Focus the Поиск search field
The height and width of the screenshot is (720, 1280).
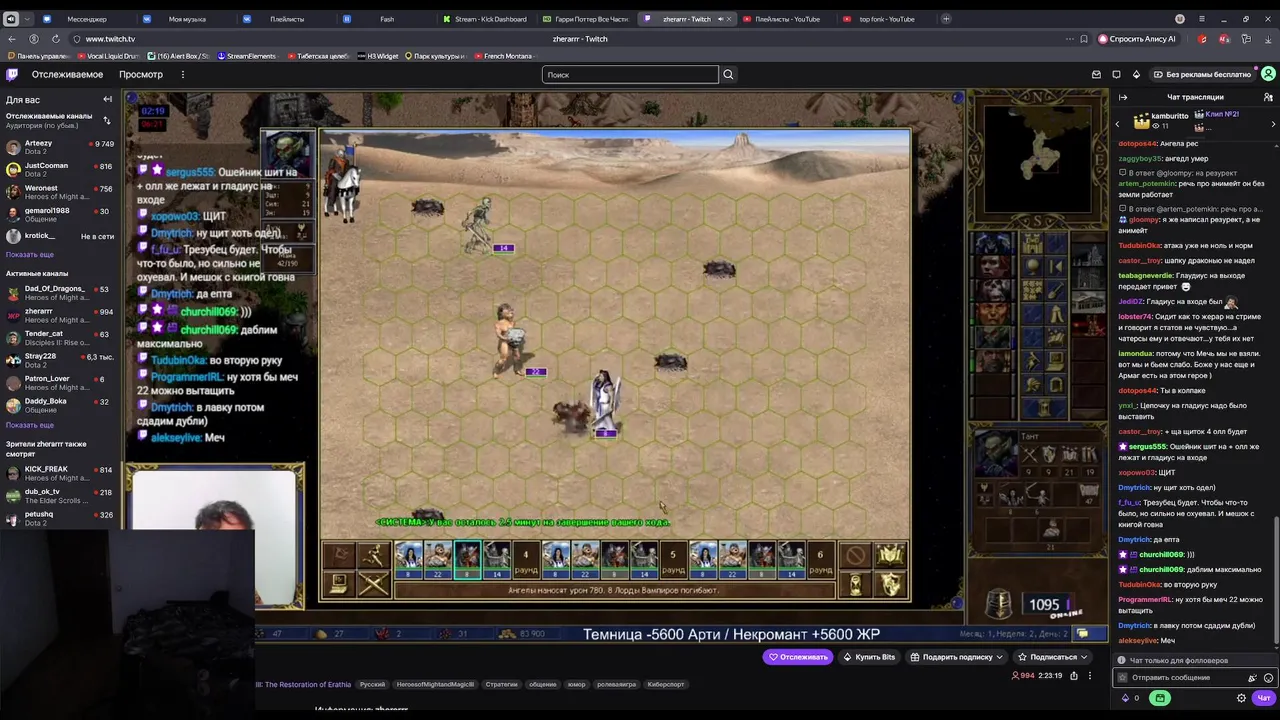[x=630, y=74]
